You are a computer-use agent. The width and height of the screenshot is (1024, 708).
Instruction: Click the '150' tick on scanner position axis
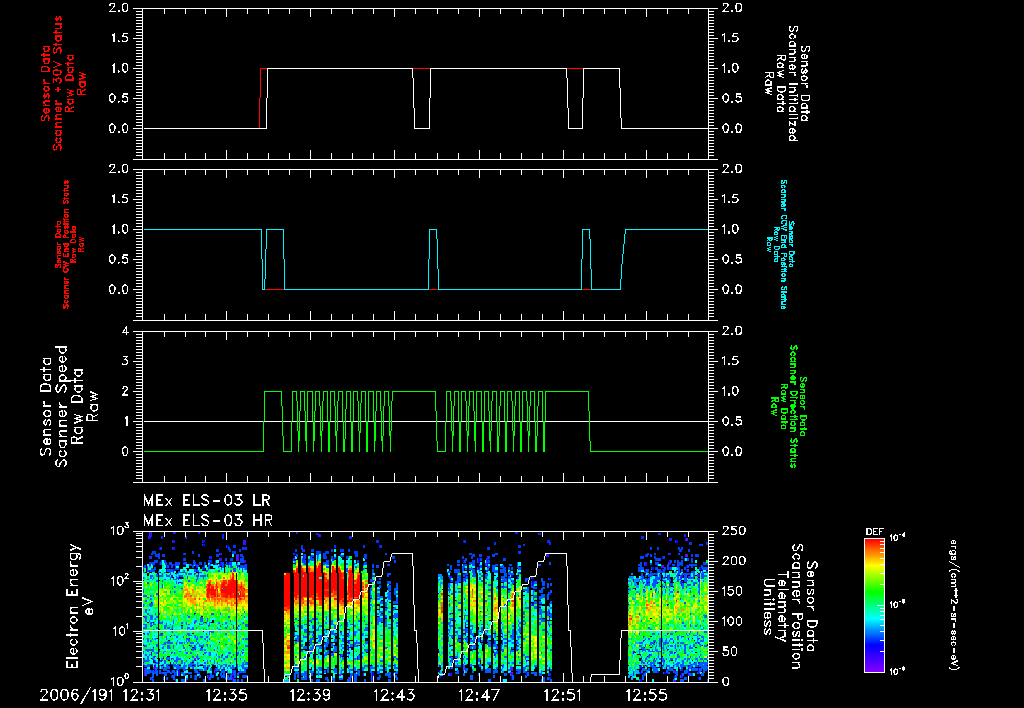click(x=732, y=591)
